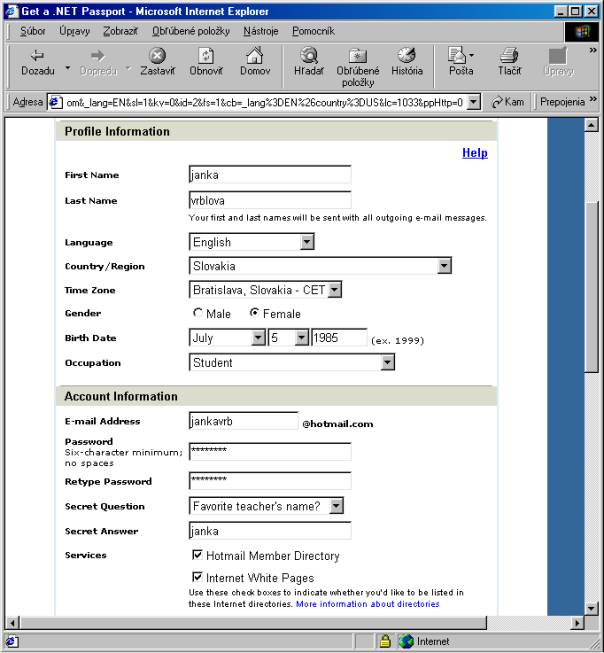Open the Hľadať search icon
This screenshot has height=653, width=604.
308,57
